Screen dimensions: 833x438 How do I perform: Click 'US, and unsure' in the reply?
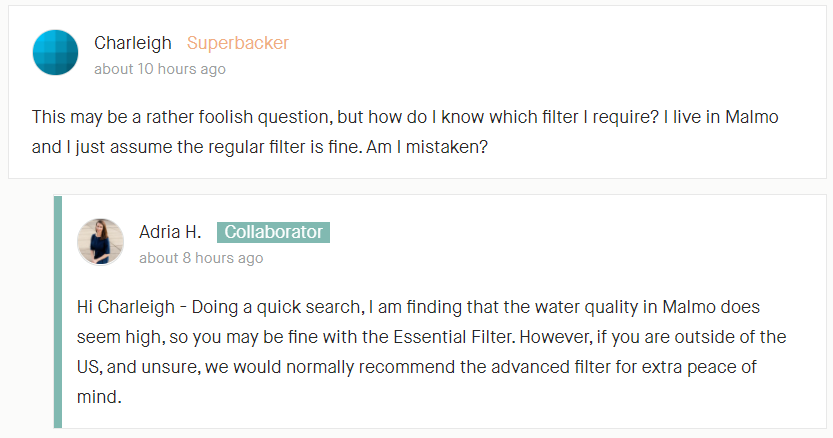pyautogui.click(x=139, y=367)
